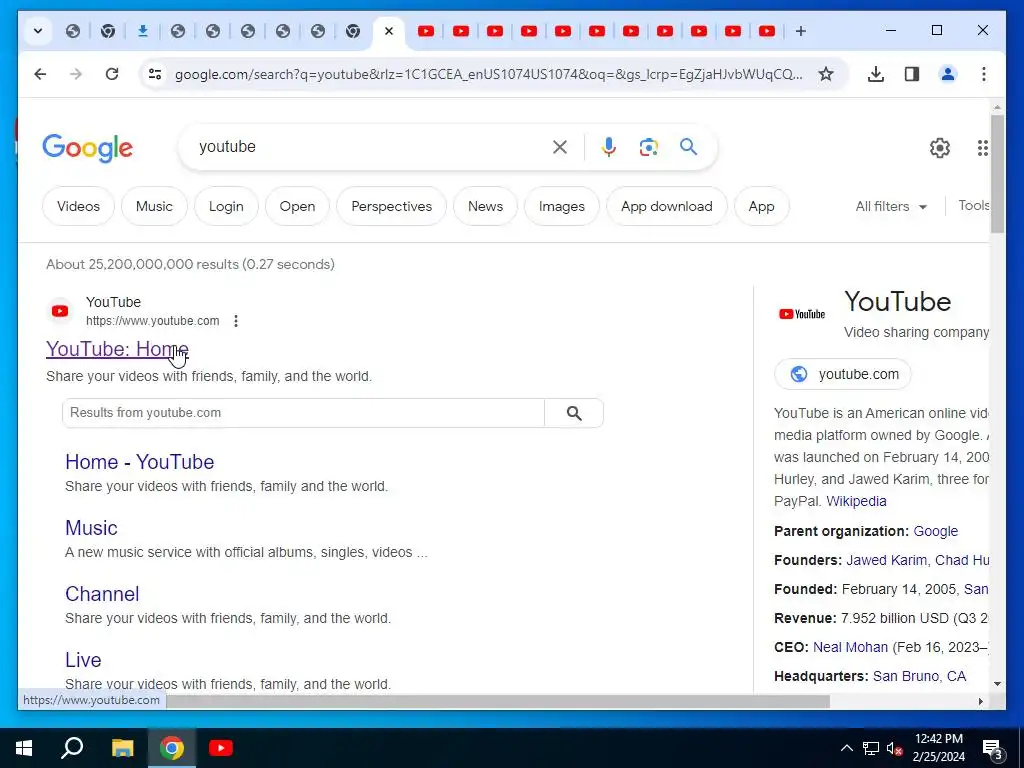Open the notification center with 3 notifications
The image size is (1024, 768).
[993, 749]
